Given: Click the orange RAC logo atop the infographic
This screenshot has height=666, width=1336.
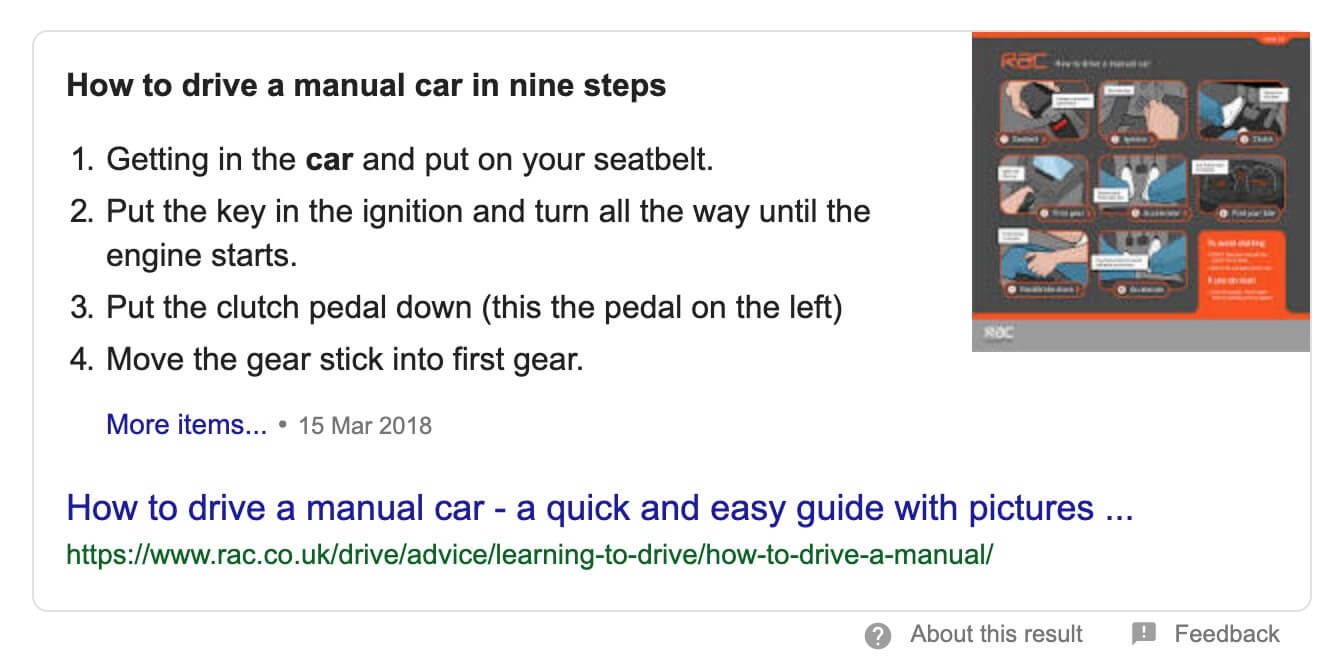Looking at the screenshot, I should pyautogui.click(x=1024, y=62).
